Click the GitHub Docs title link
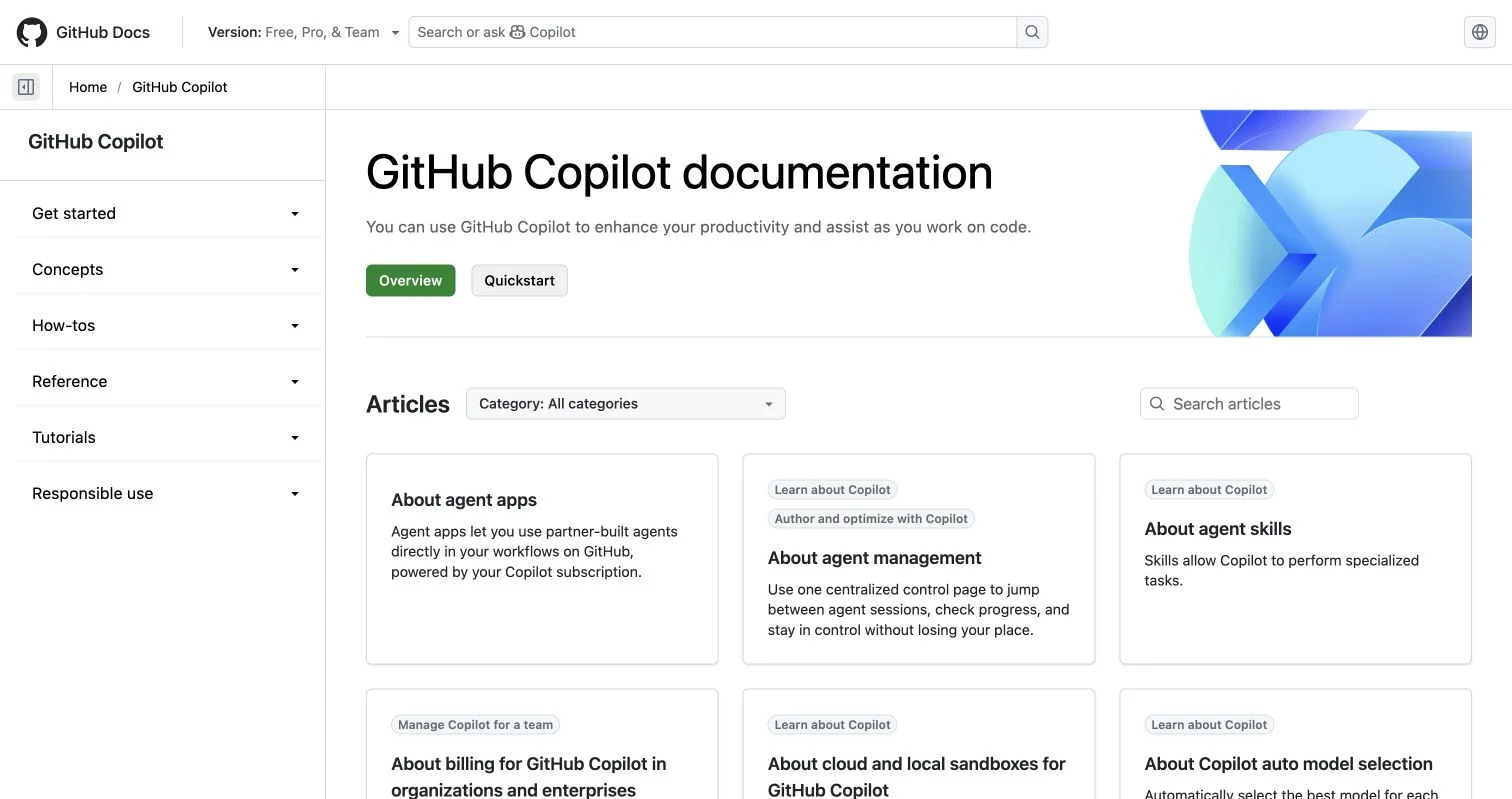 click(x=103, y=32)
